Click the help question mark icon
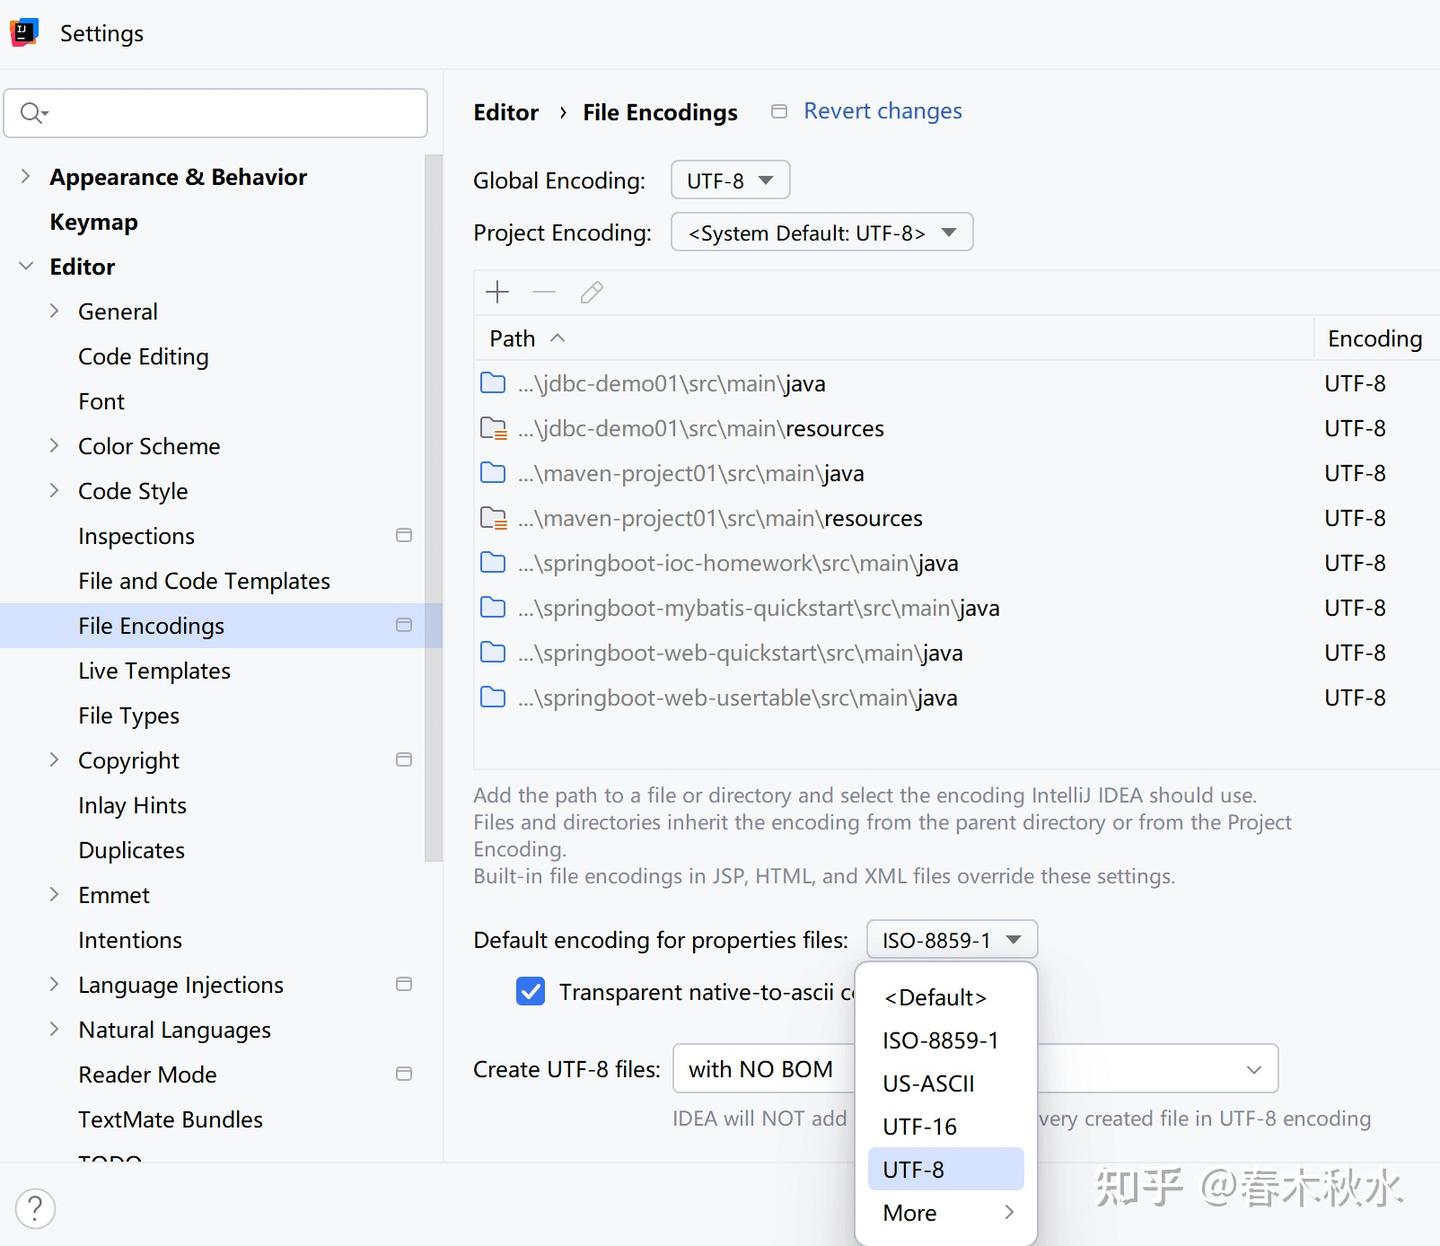The width and height of the screenshot is (1440, 1246). pos(35,1208)
